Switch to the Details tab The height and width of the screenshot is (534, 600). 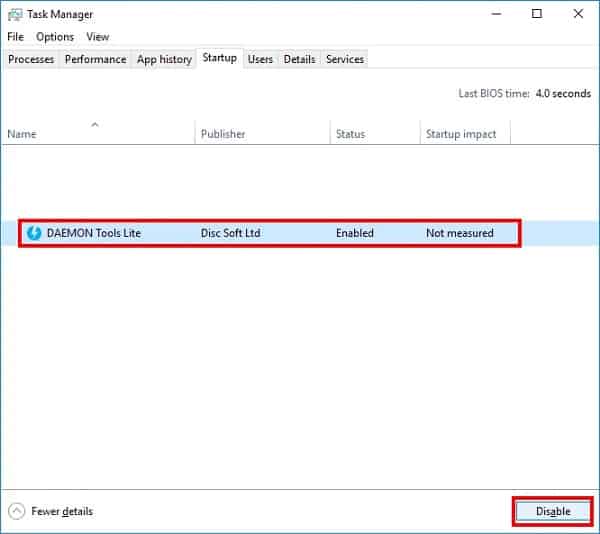click(x=300, y=59)
